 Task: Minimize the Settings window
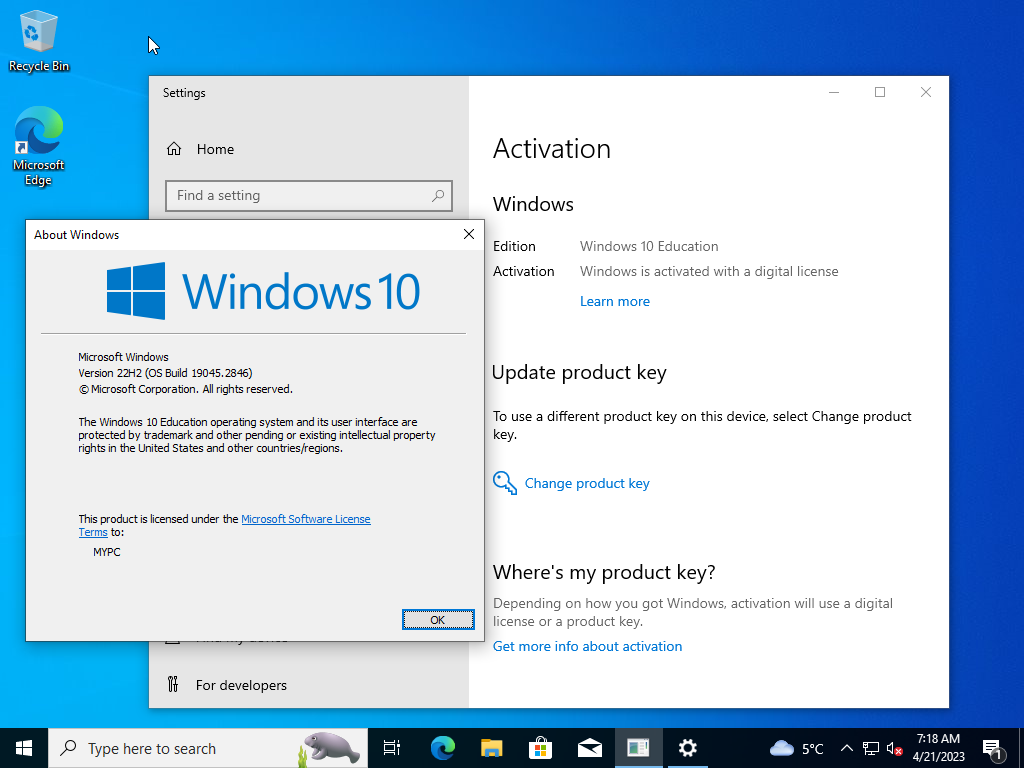pyautogui.click(x=834, y=92)
